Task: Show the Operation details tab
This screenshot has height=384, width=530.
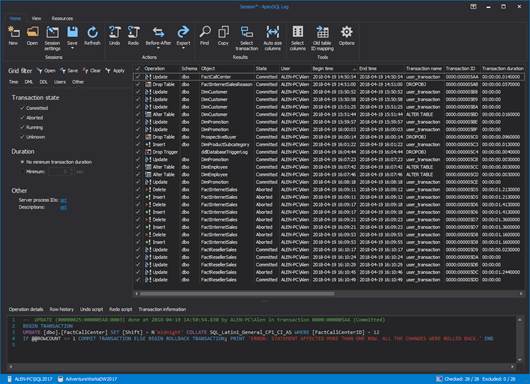Action: 26,309
